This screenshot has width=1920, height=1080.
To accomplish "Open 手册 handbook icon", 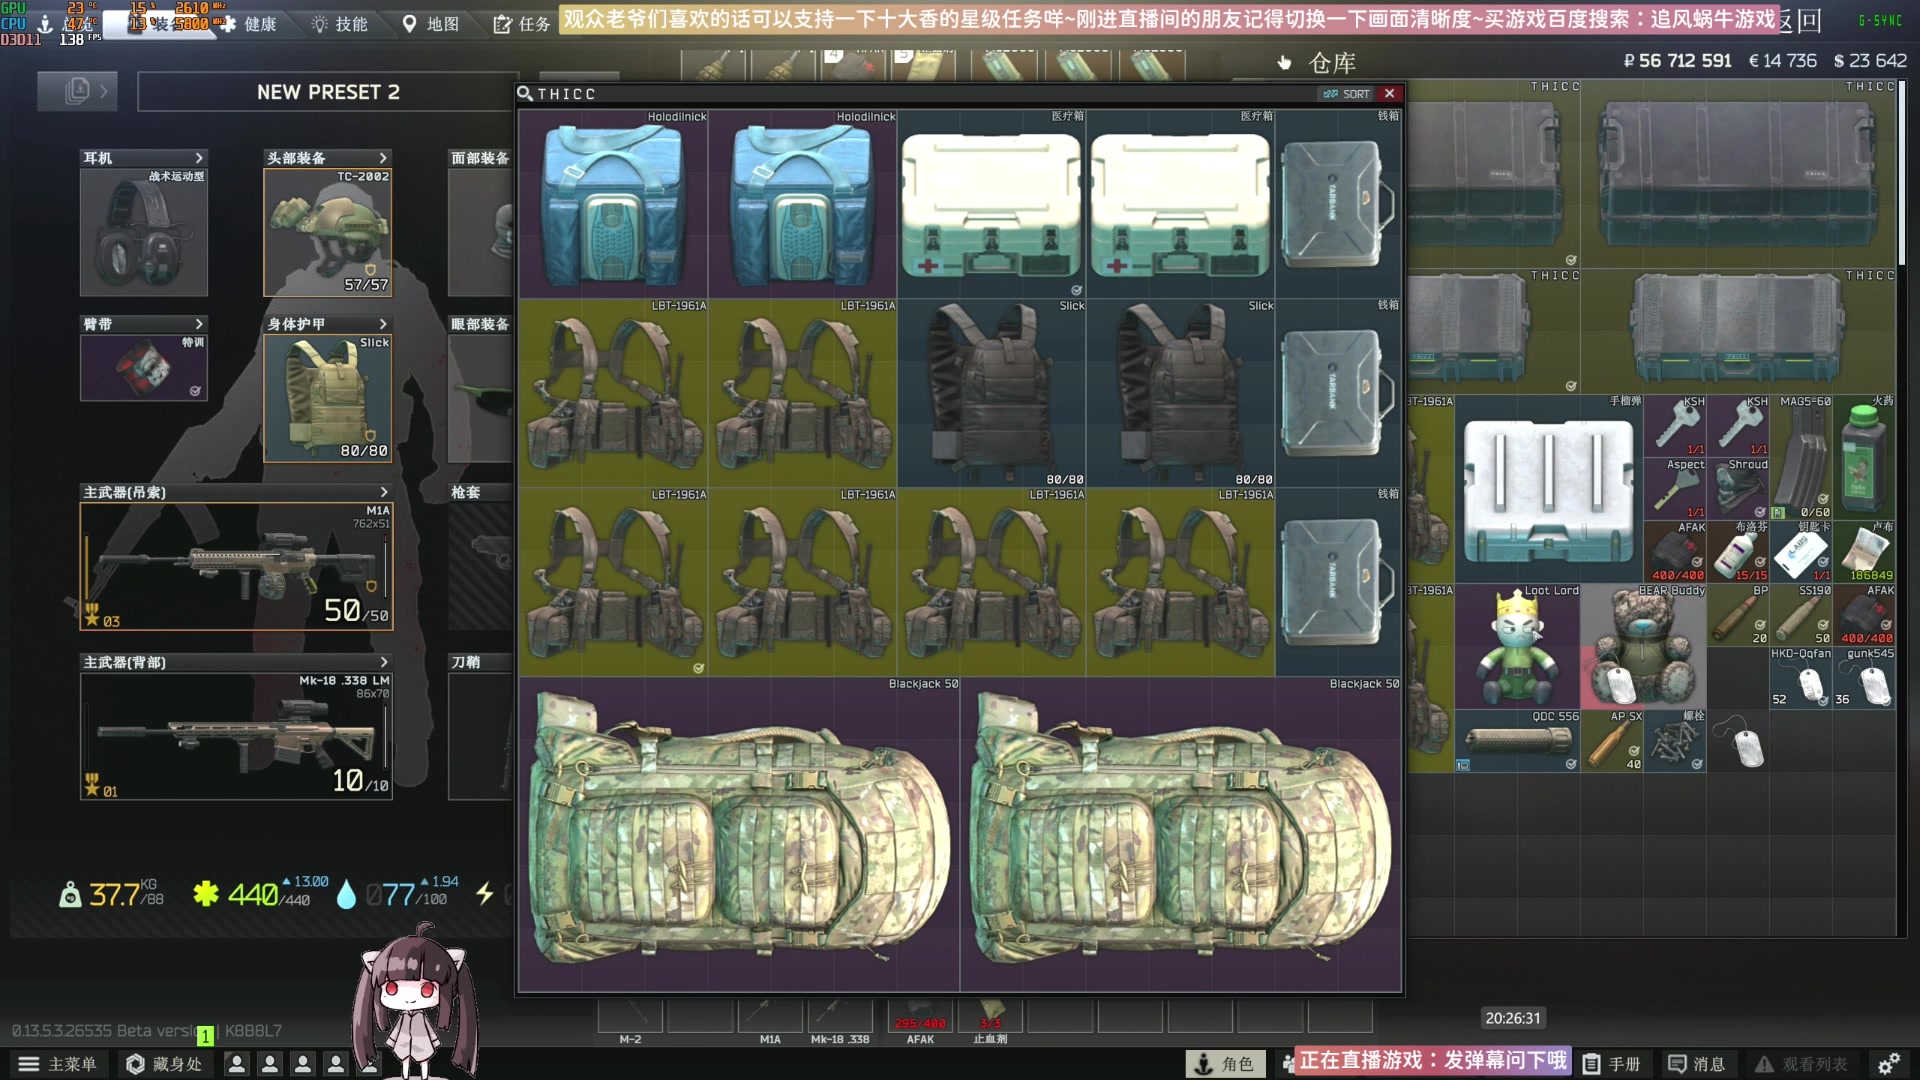I will click(1612, 1064).
